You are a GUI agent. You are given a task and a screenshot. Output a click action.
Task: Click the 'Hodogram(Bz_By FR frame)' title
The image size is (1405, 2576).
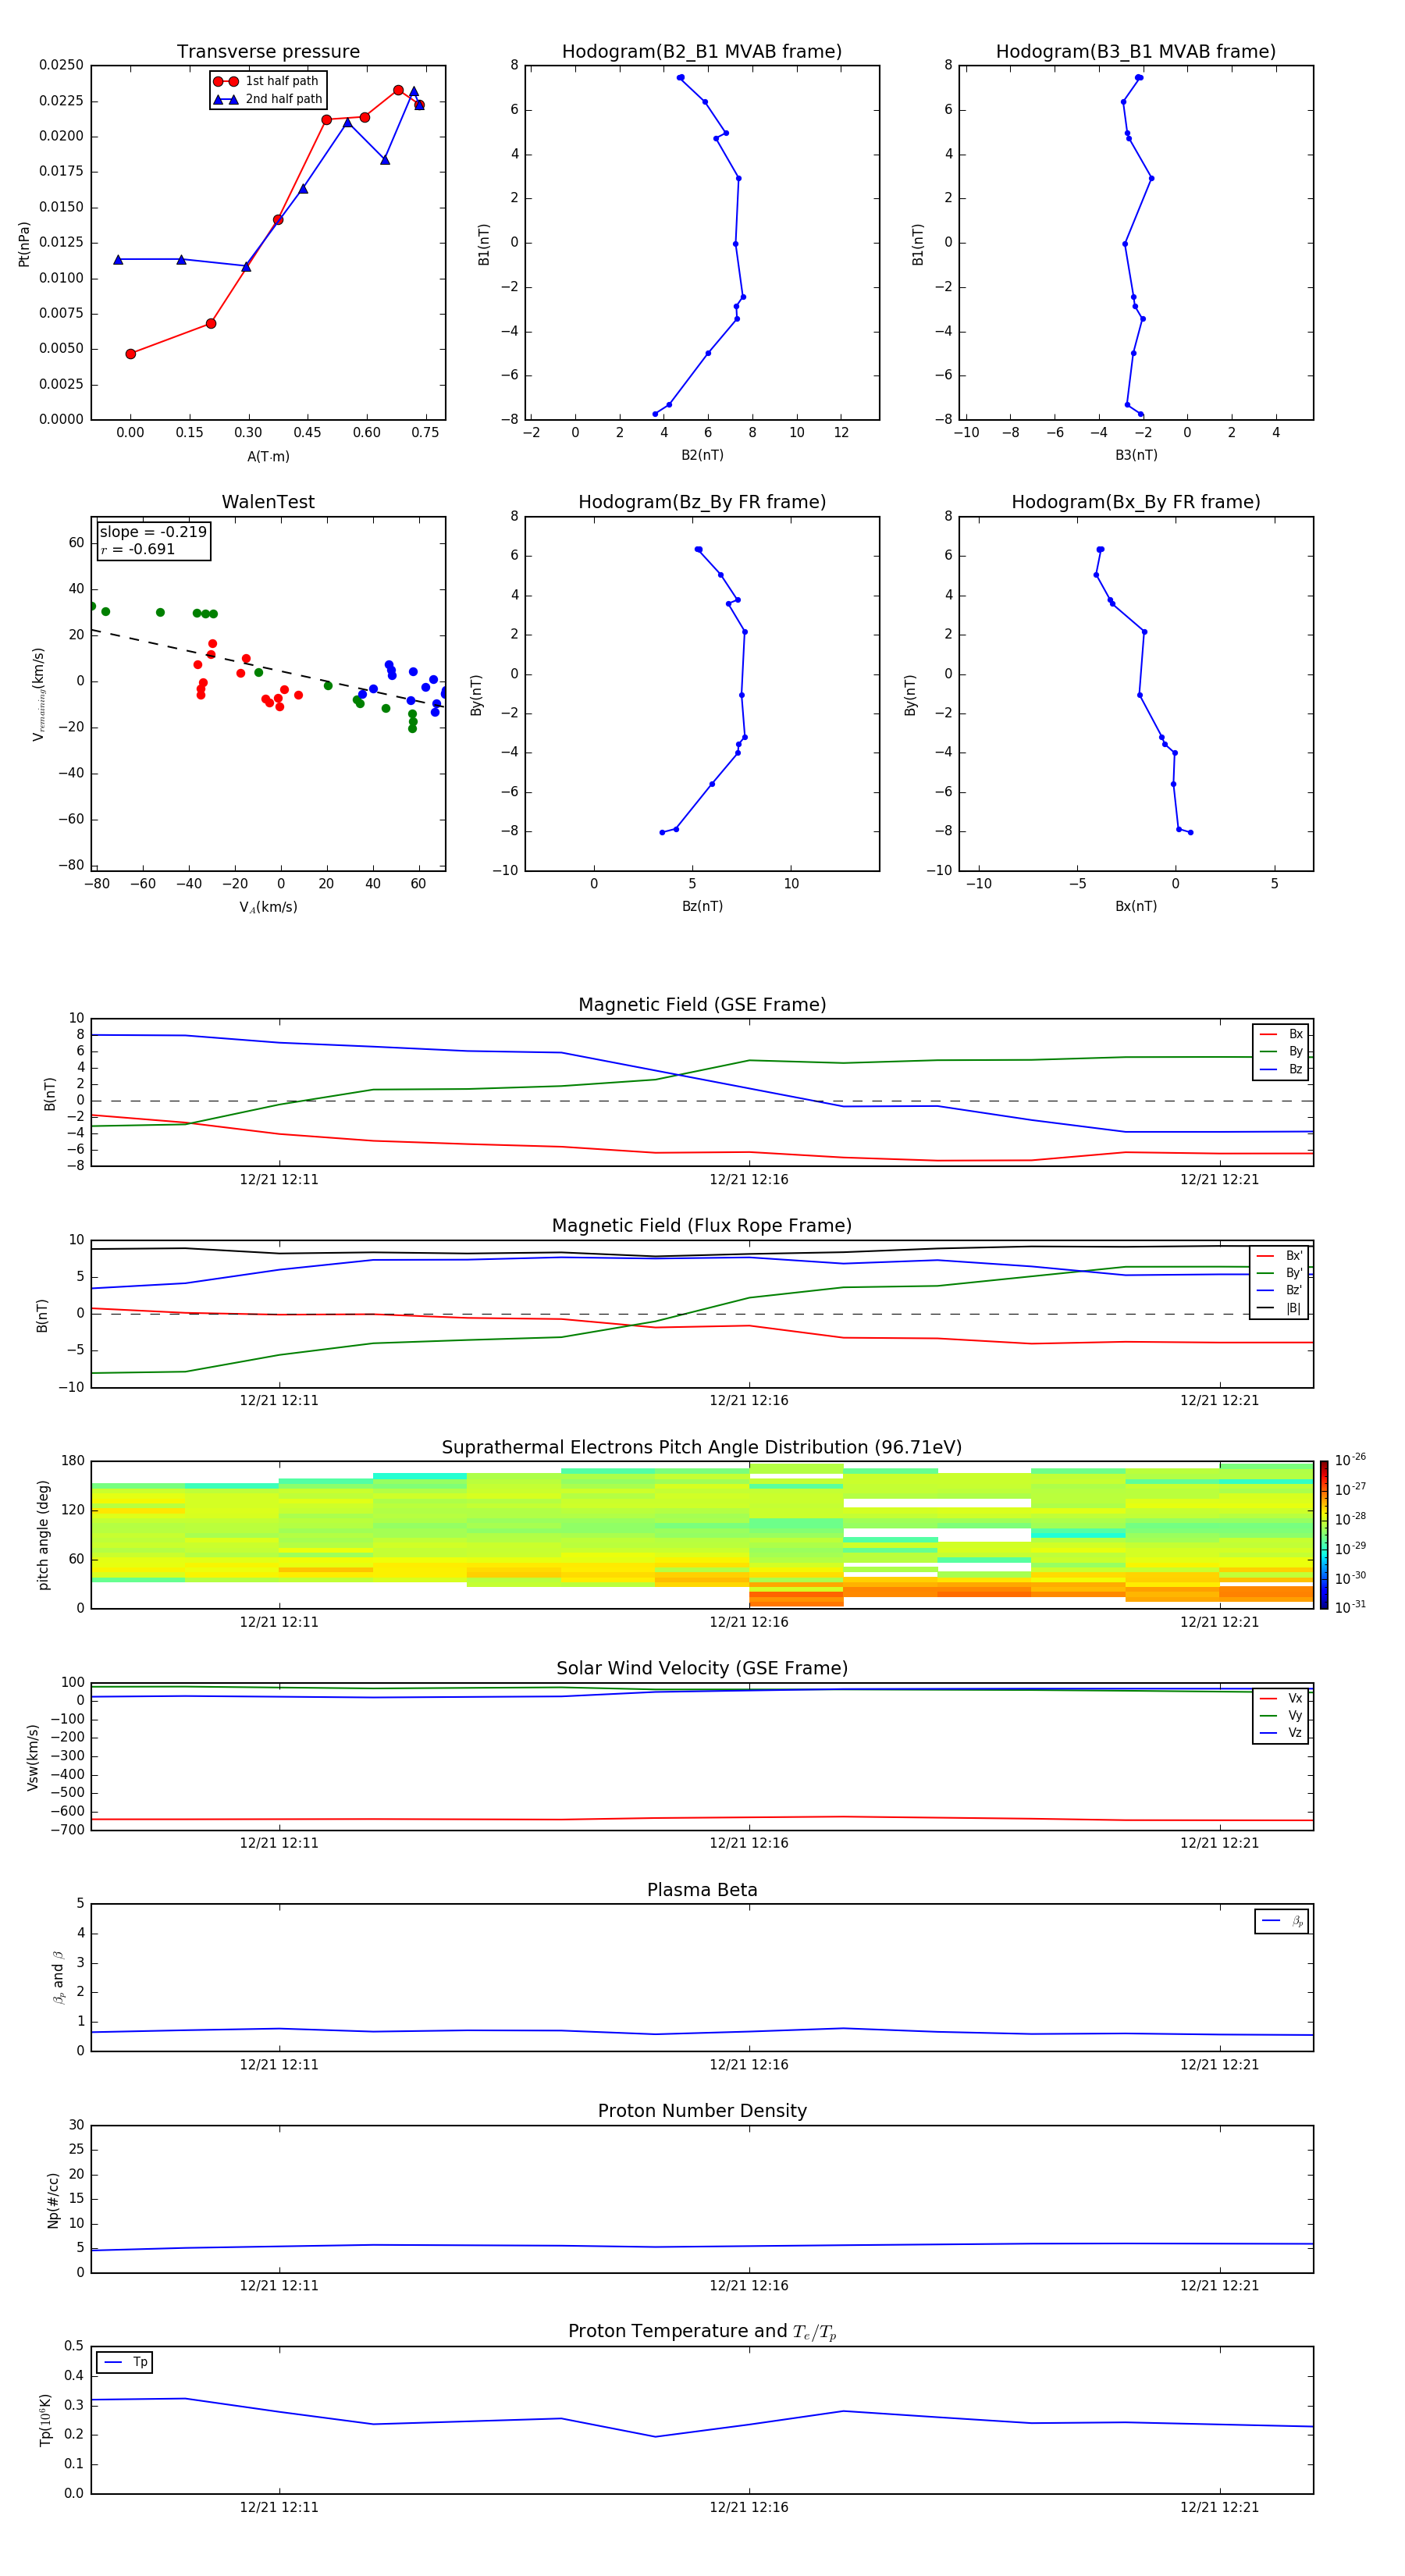click(702, 502)
